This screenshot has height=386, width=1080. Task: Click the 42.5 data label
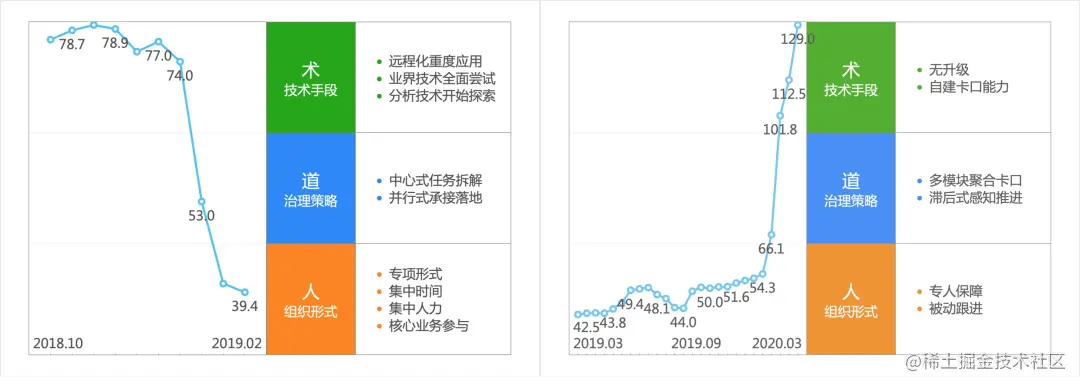tap(586, 327)
